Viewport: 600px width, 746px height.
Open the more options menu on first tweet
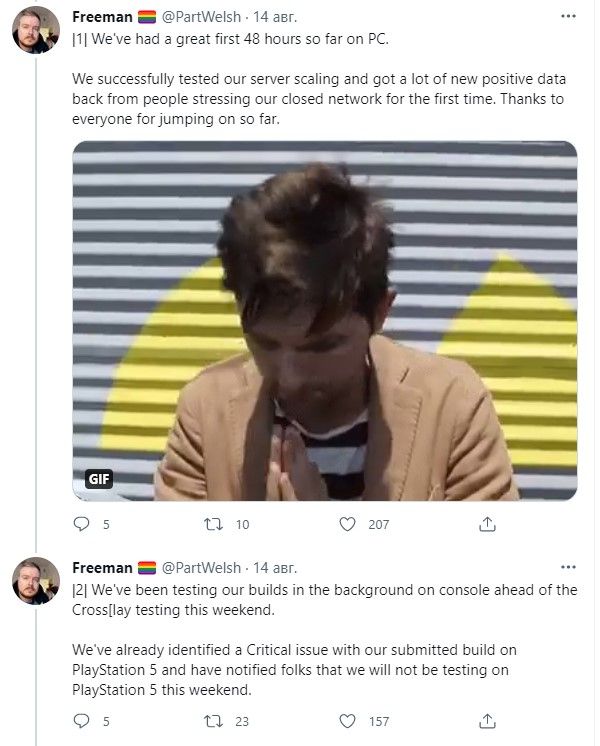click(x=568, y=17)
